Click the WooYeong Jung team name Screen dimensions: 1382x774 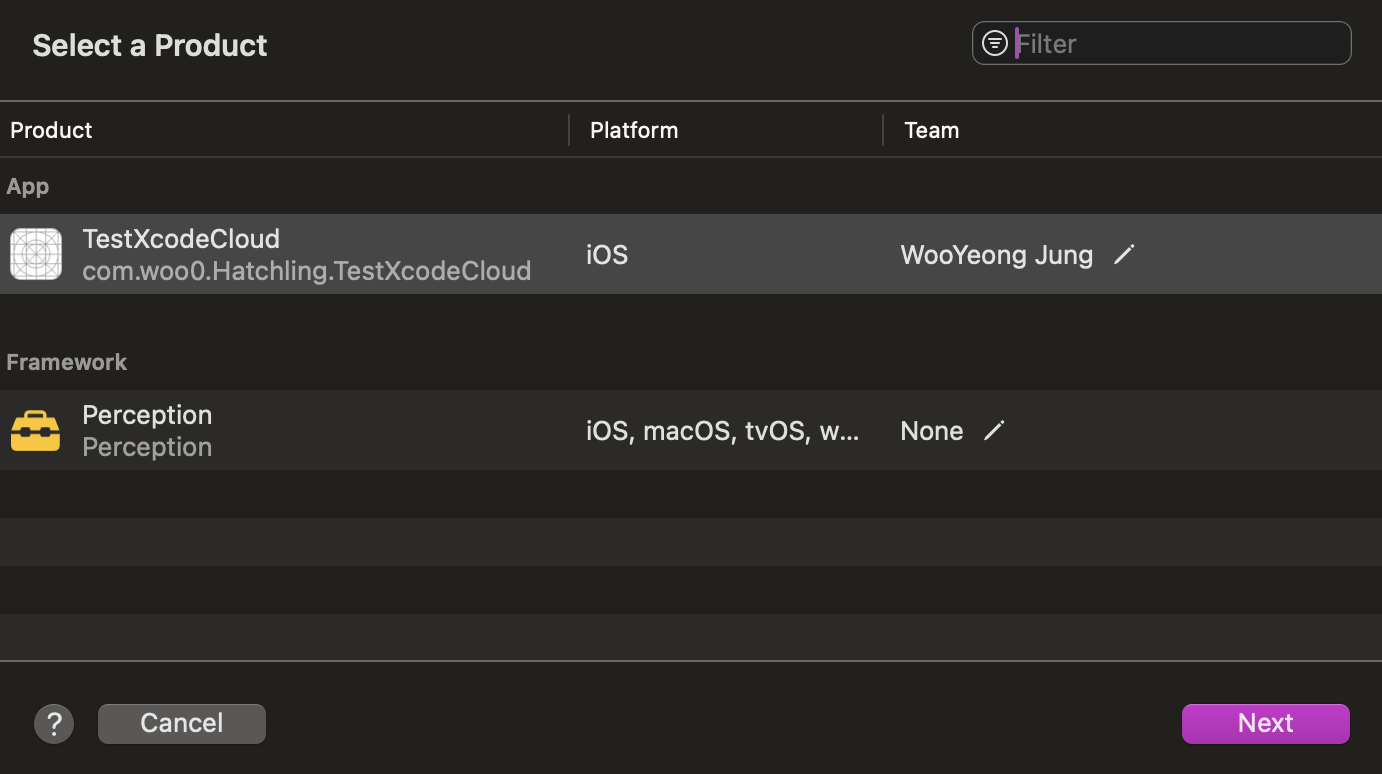(996, 255)
